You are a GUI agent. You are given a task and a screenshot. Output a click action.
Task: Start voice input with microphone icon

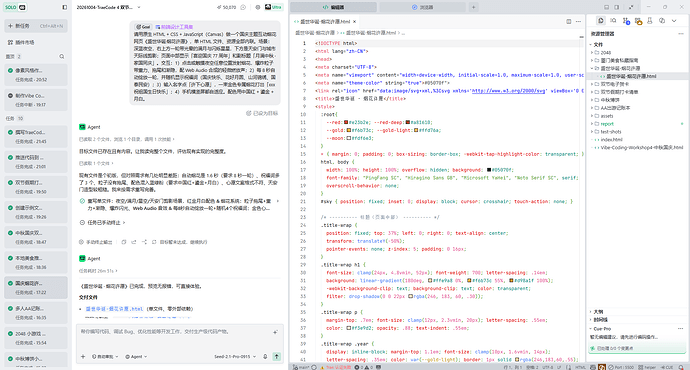[x=265, y=357]
